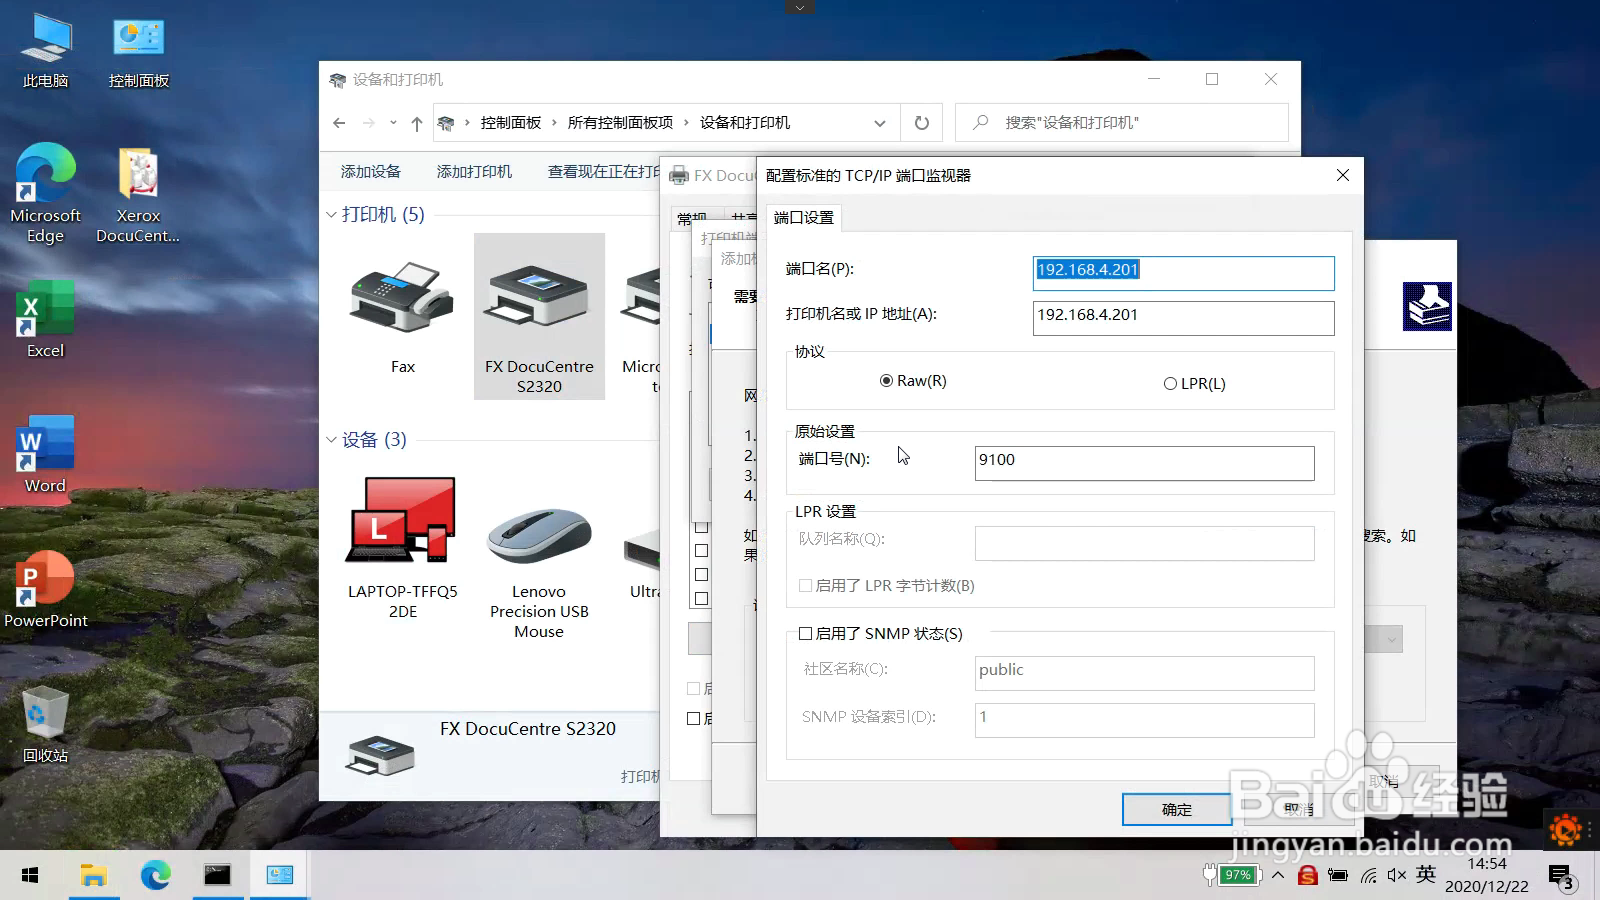Collapse the 设备 (3) group

(x=332, y=439)
